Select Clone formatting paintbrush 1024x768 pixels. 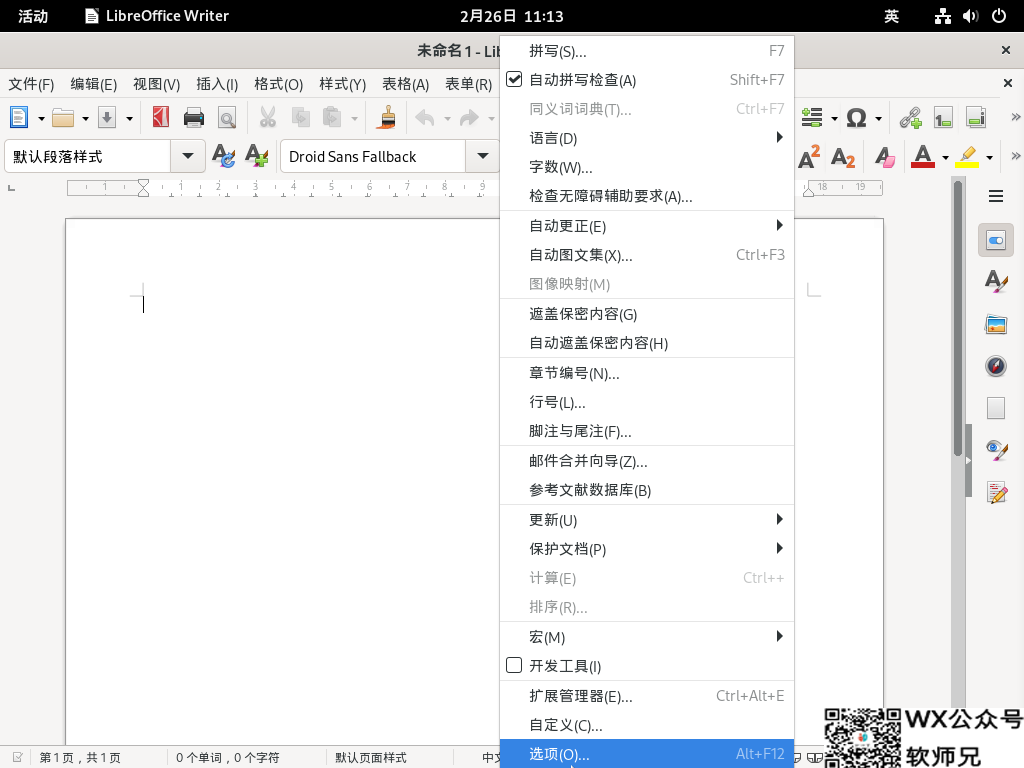pos(388,118)
